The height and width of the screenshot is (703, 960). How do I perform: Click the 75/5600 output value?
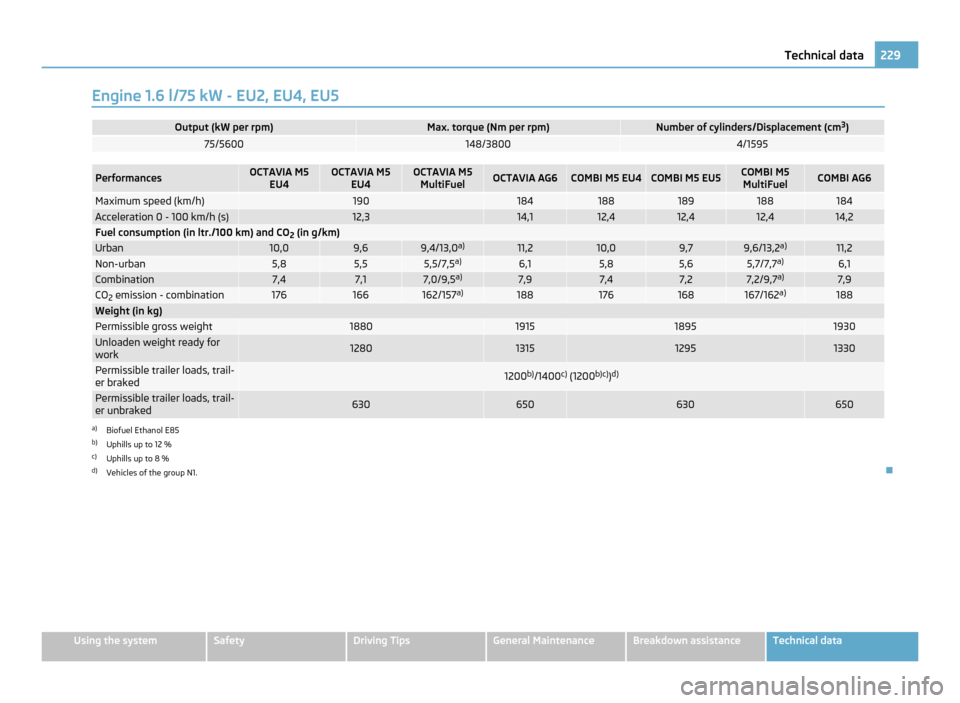click(223, 144)
